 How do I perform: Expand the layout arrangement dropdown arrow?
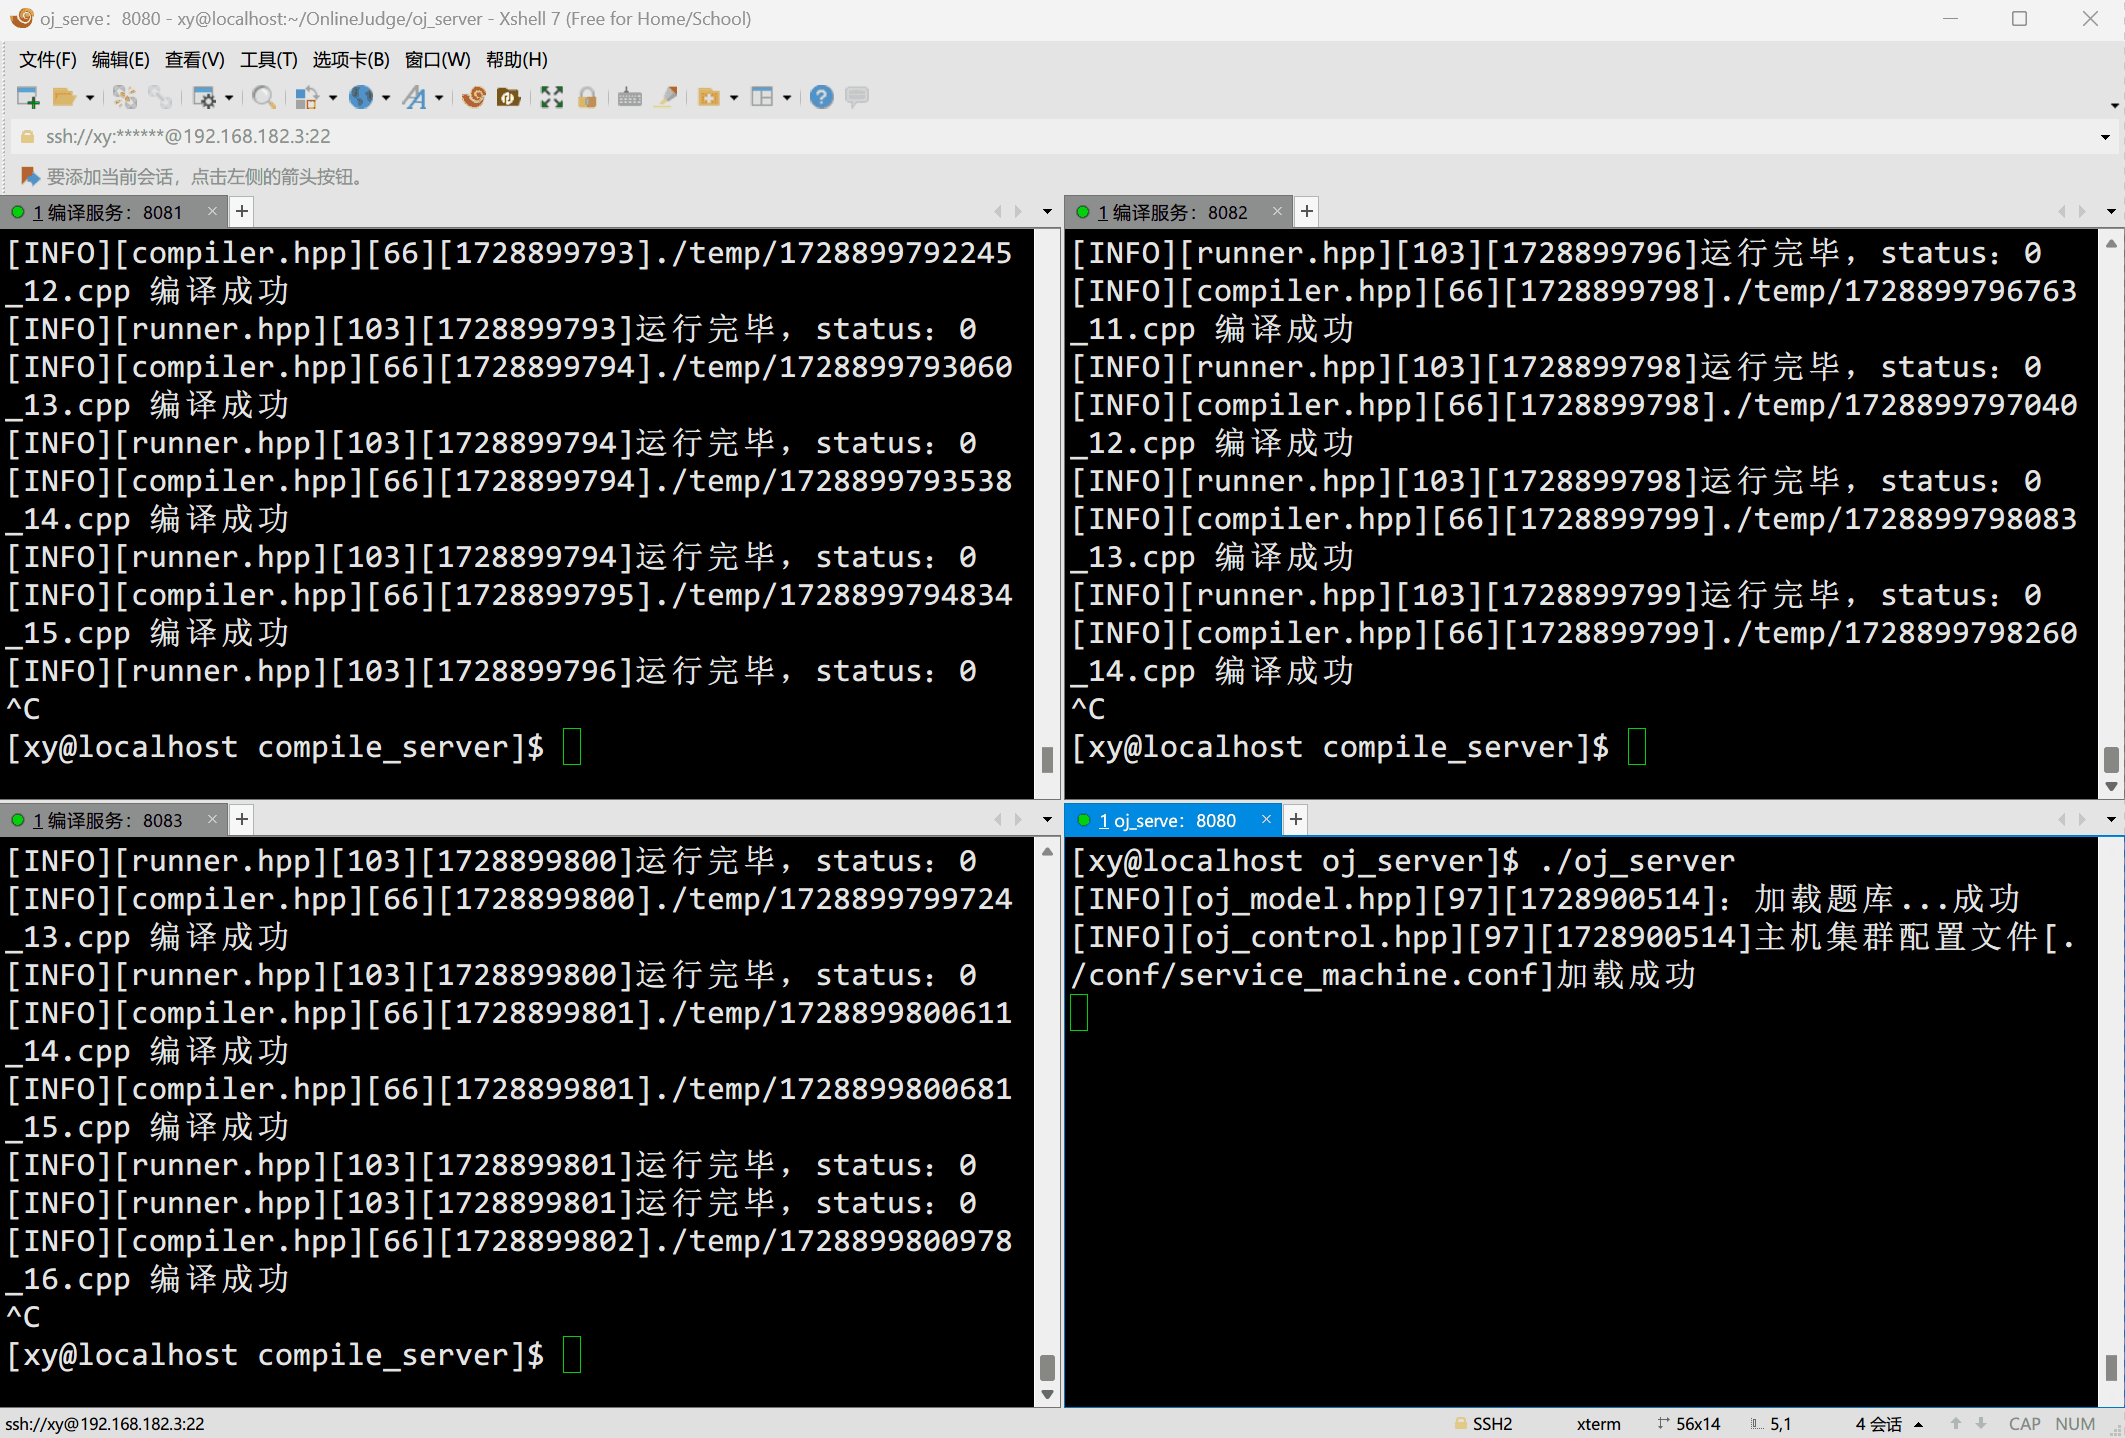click(x=787, y=98)
